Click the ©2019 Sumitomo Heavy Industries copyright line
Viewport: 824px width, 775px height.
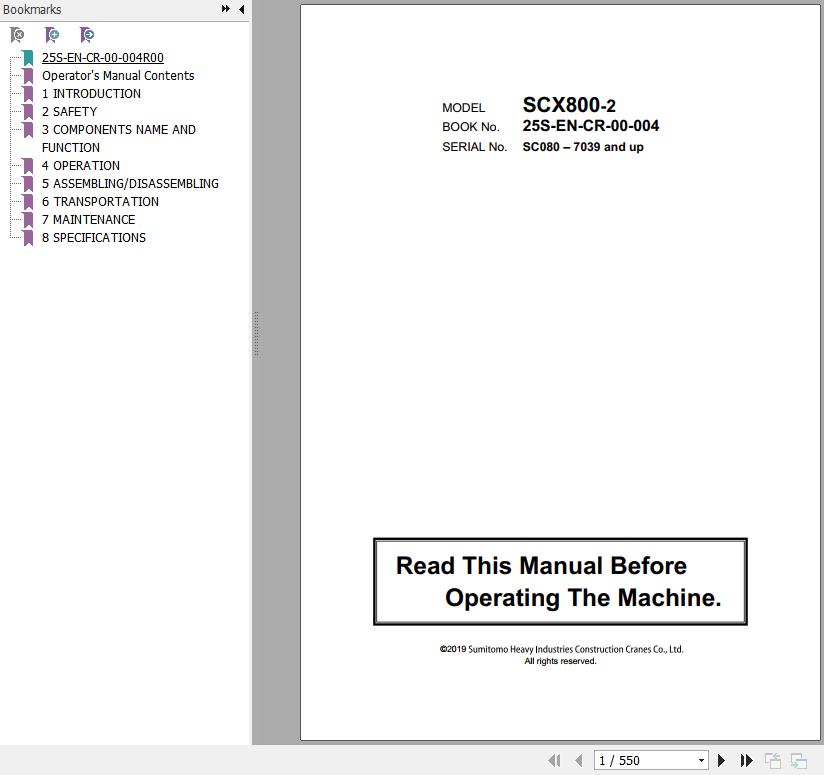(x=561, y=649)
